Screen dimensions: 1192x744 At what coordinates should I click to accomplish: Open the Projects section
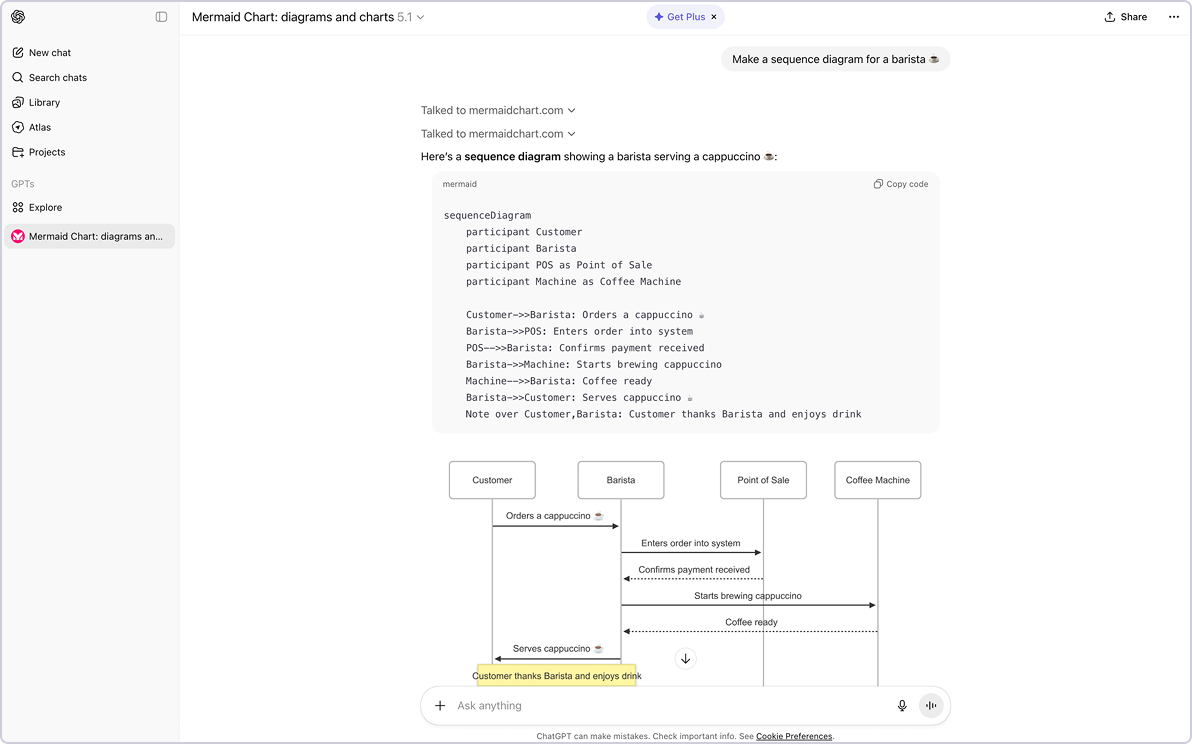pyautogui.click(x=47, y=153)
